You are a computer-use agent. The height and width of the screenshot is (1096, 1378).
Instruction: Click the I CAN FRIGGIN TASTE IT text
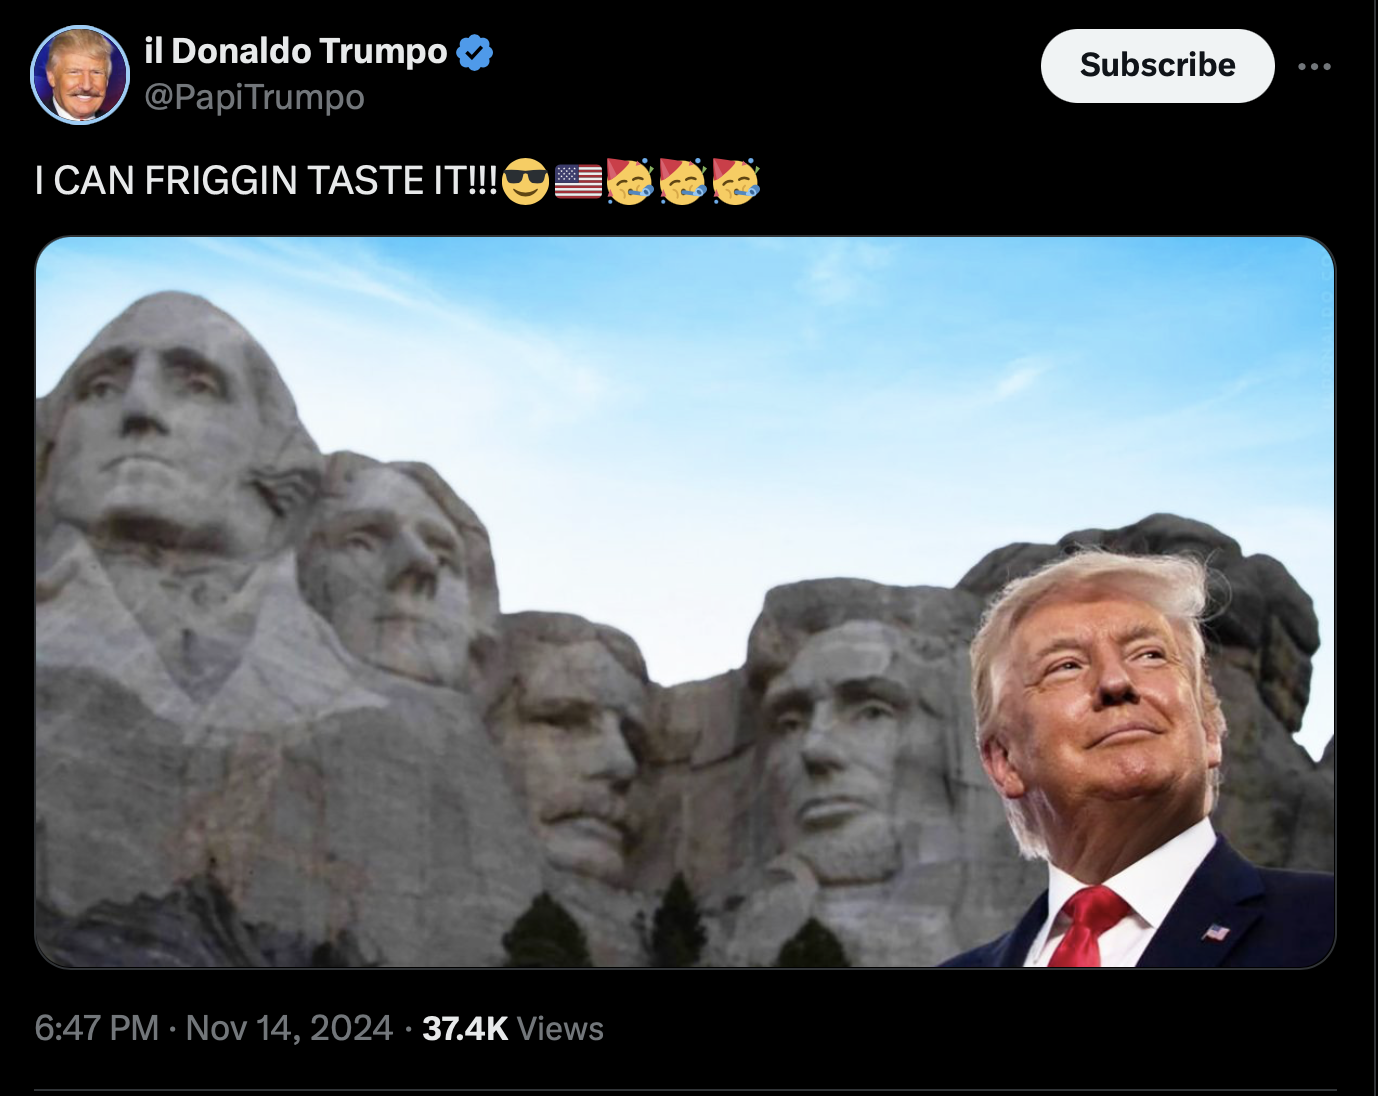(266, 181)
